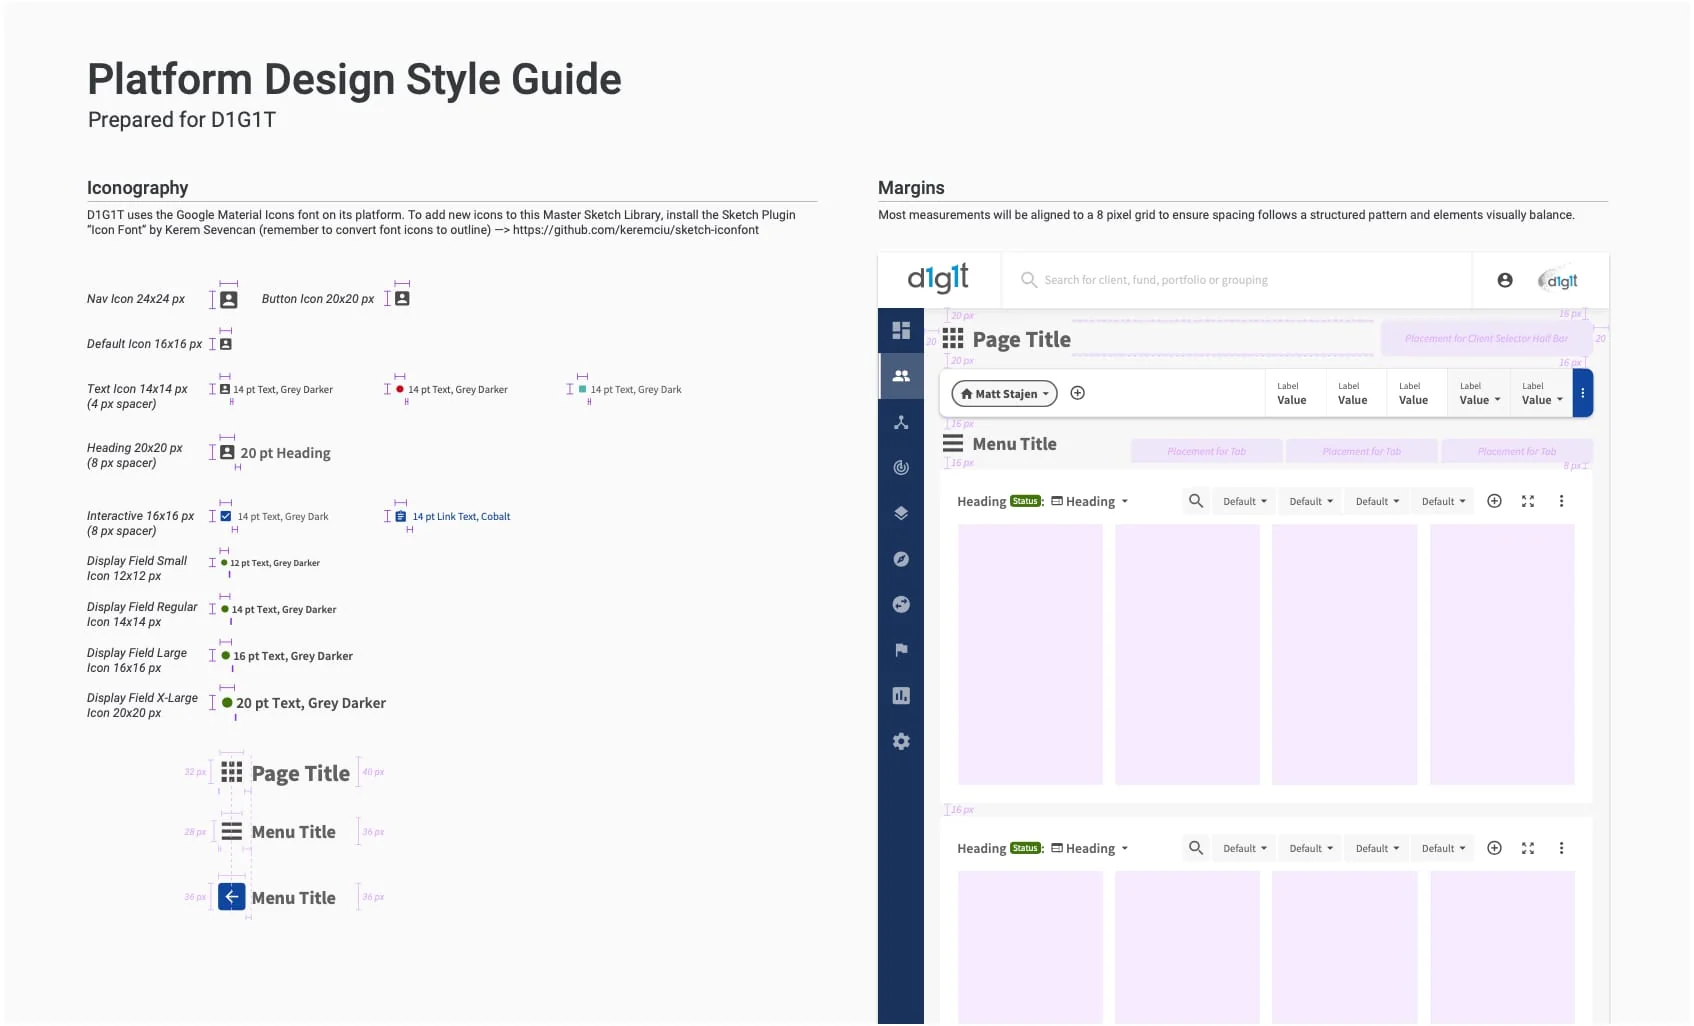Expand the Value dropdown nearest the blue button
The width and height of the screenshot is (1694, 1026).
pos(1542,400)
